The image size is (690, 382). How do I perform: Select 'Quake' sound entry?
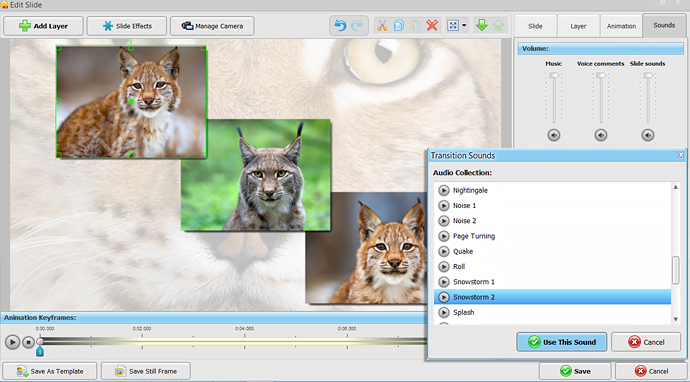553,251
